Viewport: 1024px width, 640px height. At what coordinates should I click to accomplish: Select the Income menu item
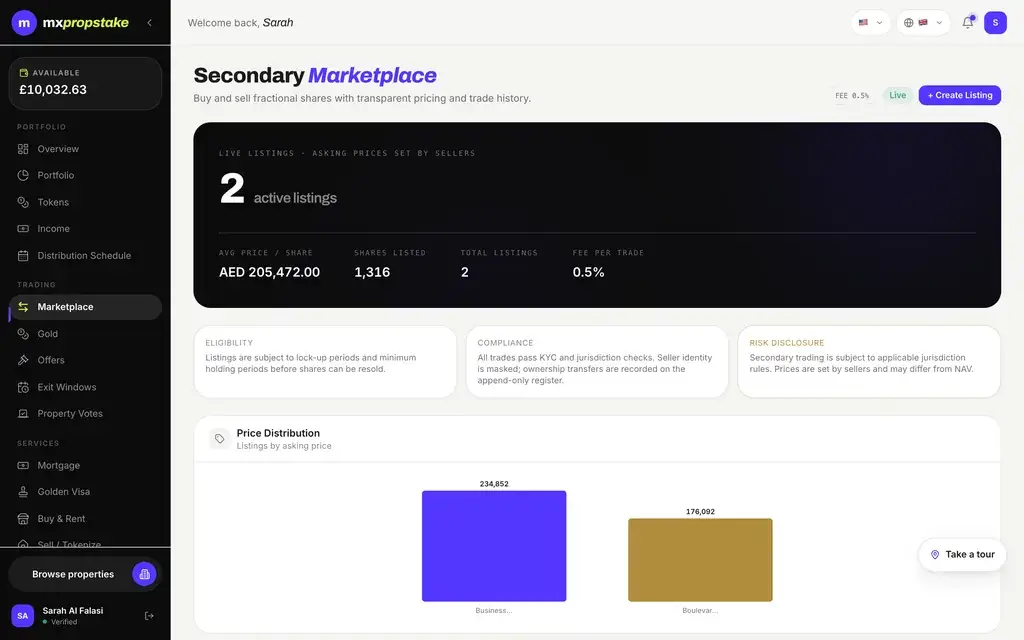85,229
